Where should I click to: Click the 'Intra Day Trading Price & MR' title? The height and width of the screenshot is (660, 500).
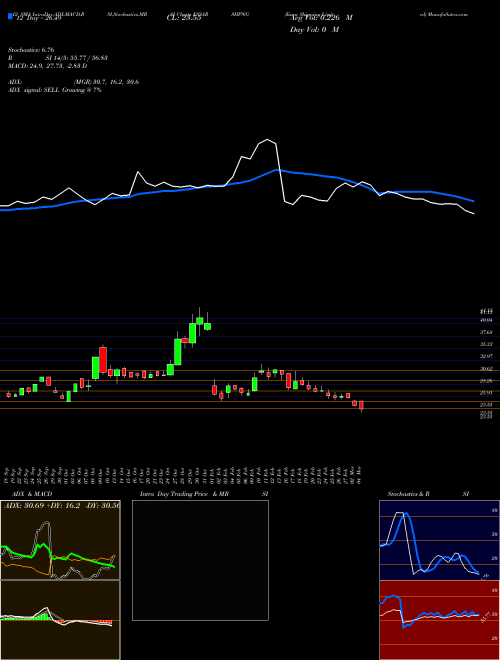185,494
